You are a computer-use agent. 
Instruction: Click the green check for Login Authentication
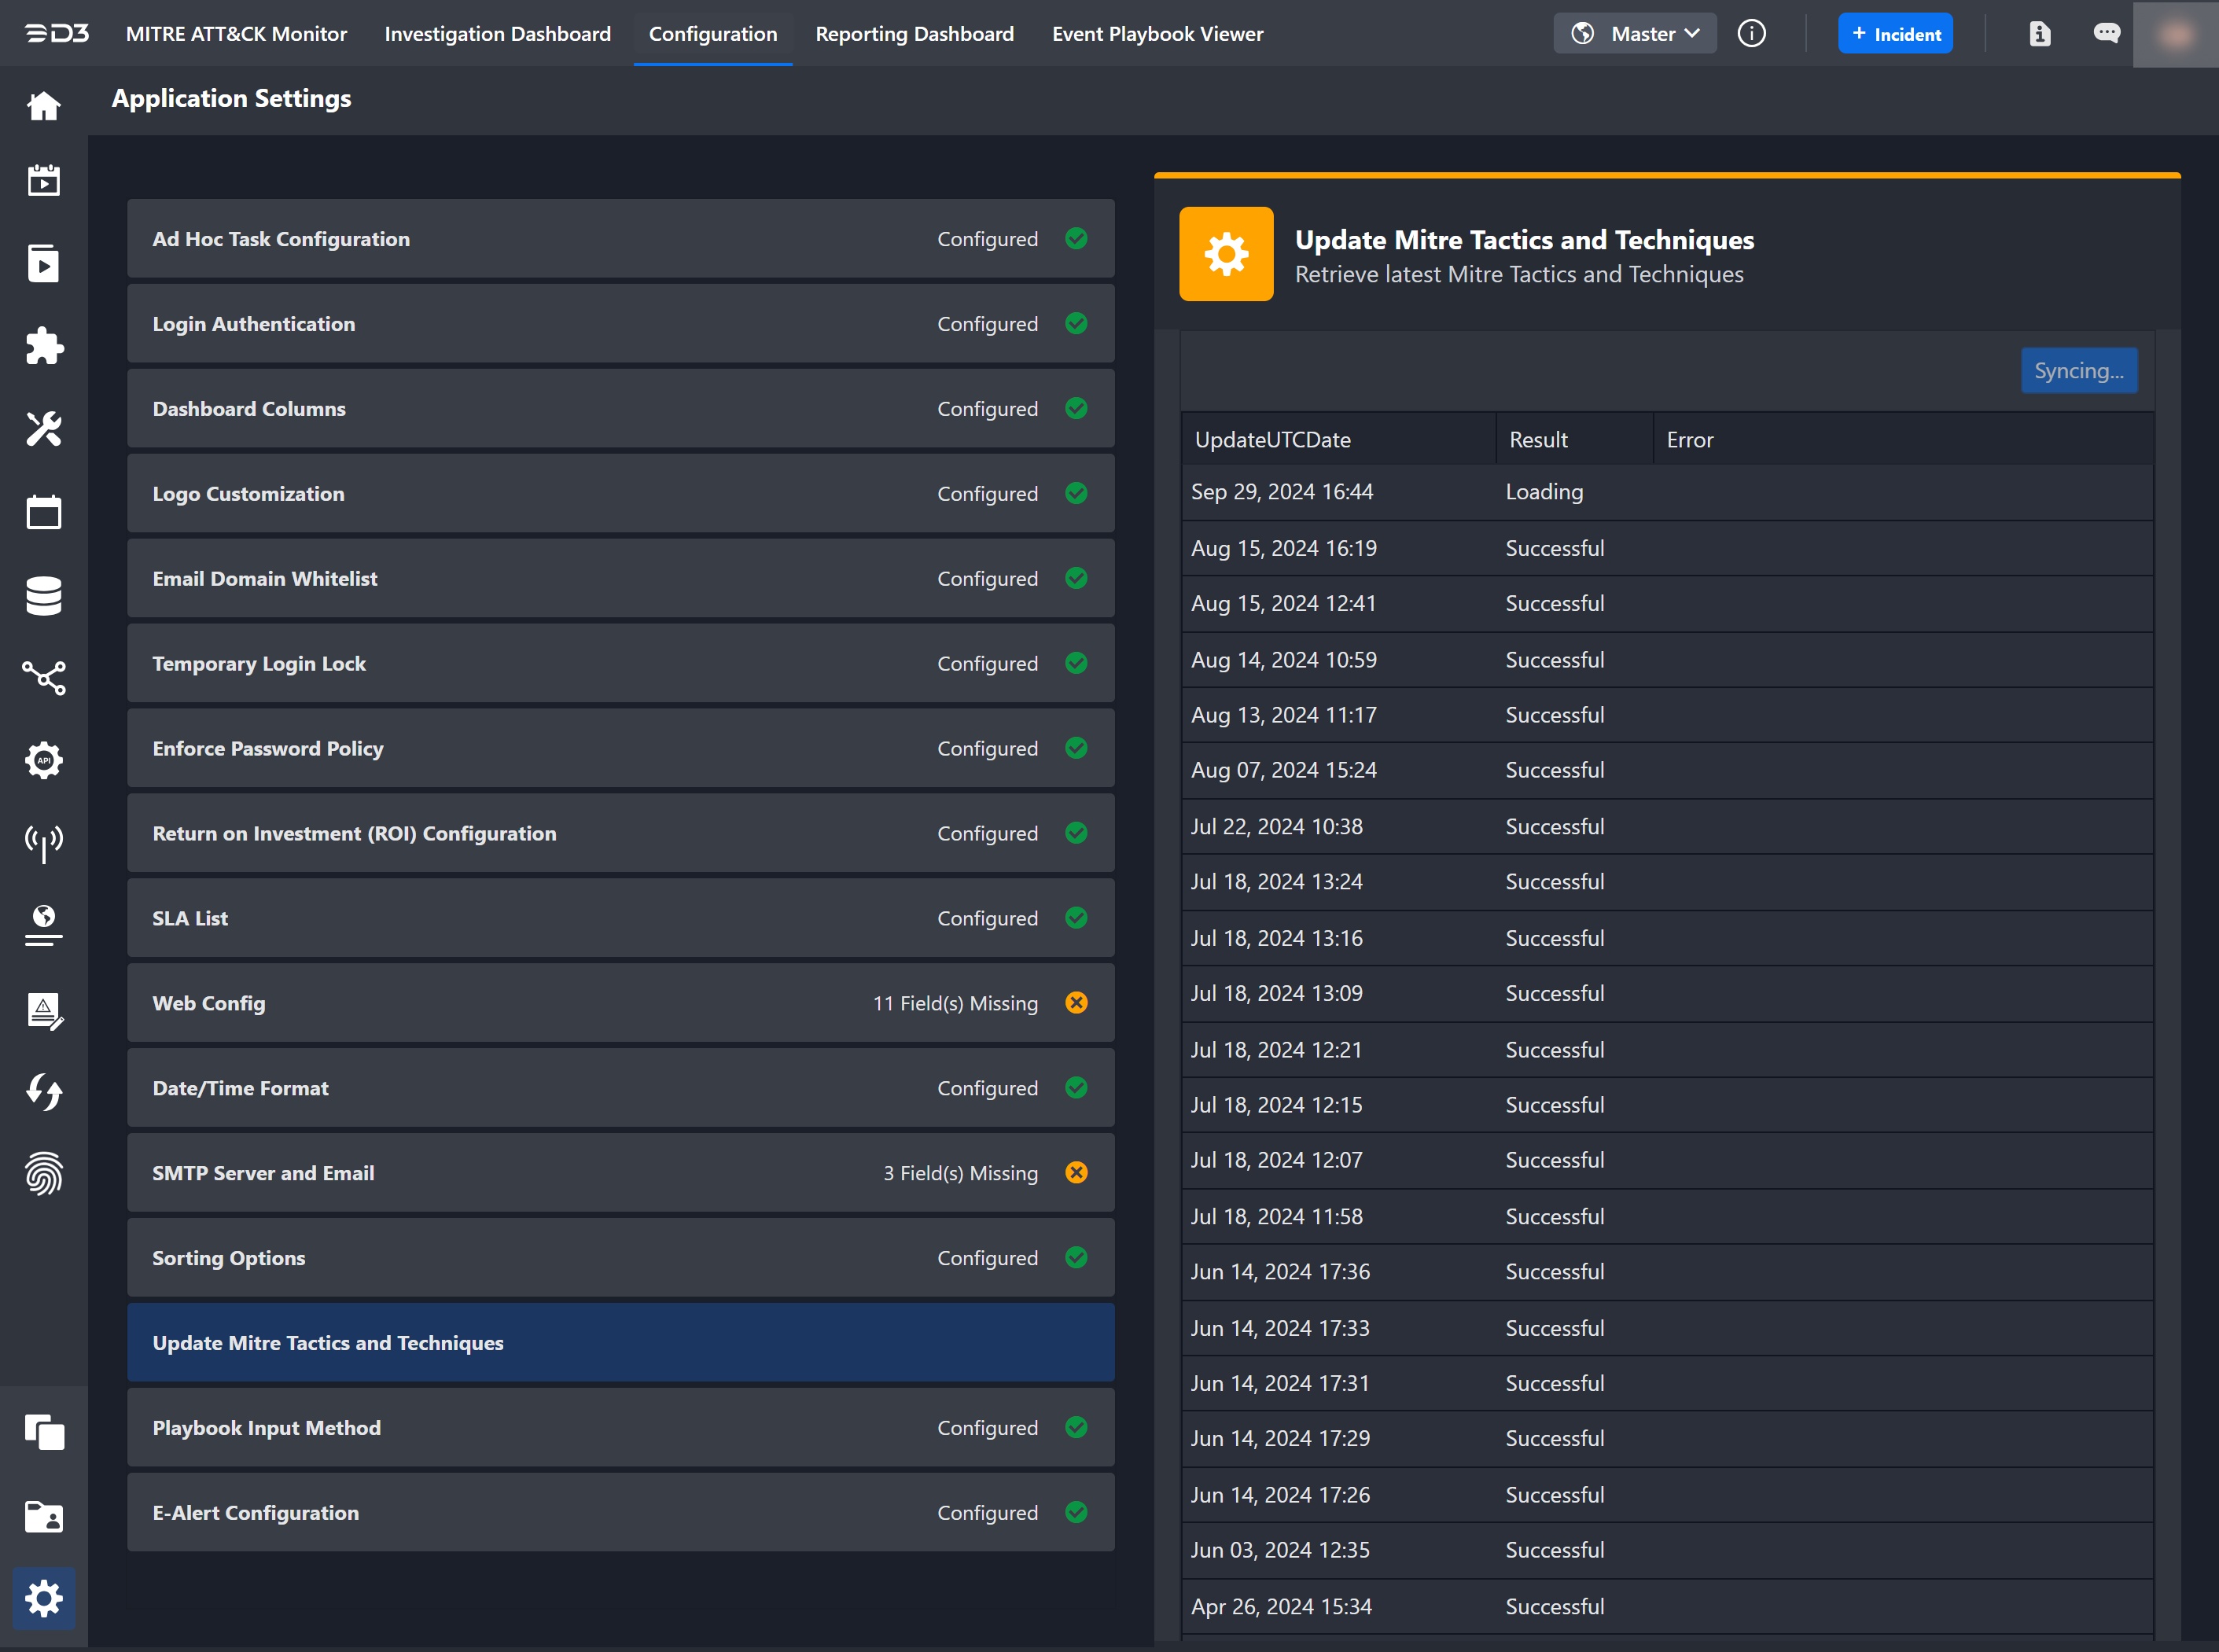[1076, 323]
